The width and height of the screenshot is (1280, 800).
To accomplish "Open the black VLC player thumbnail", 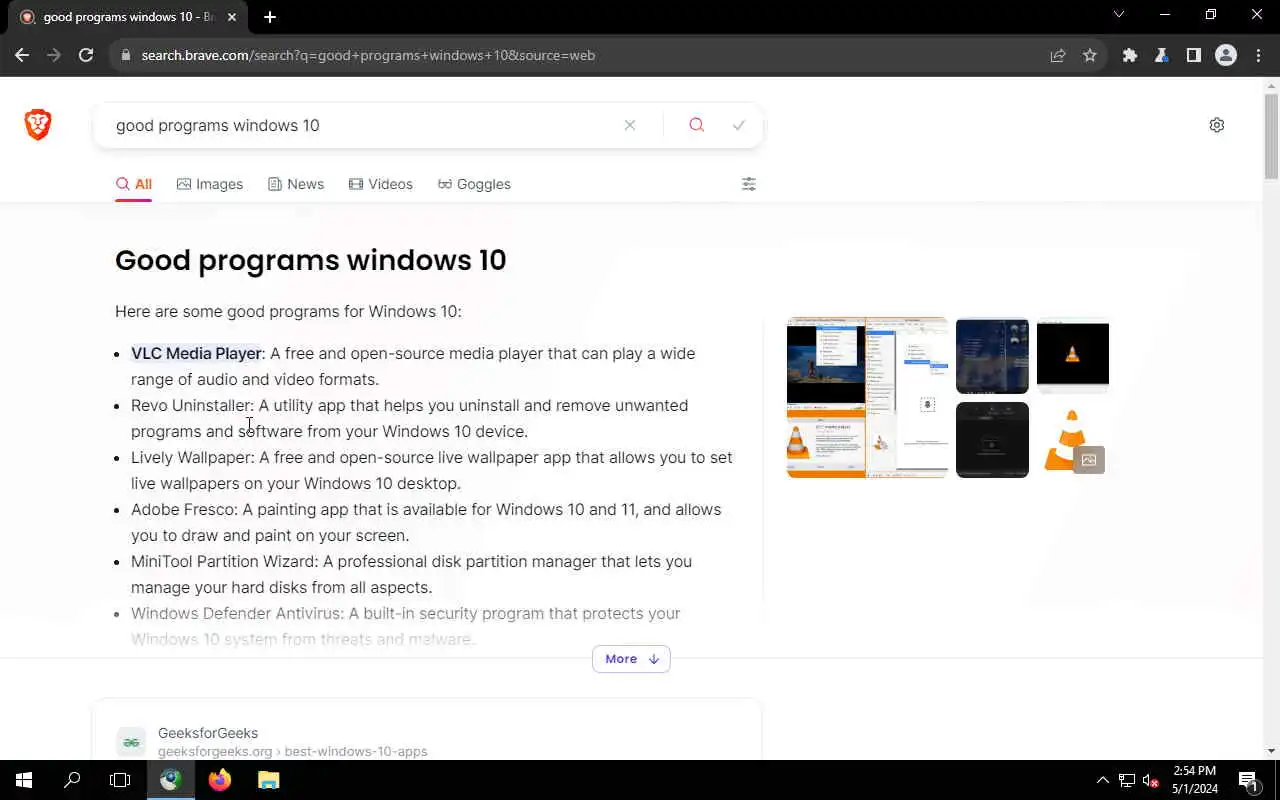I will (x=1073, y=356).
